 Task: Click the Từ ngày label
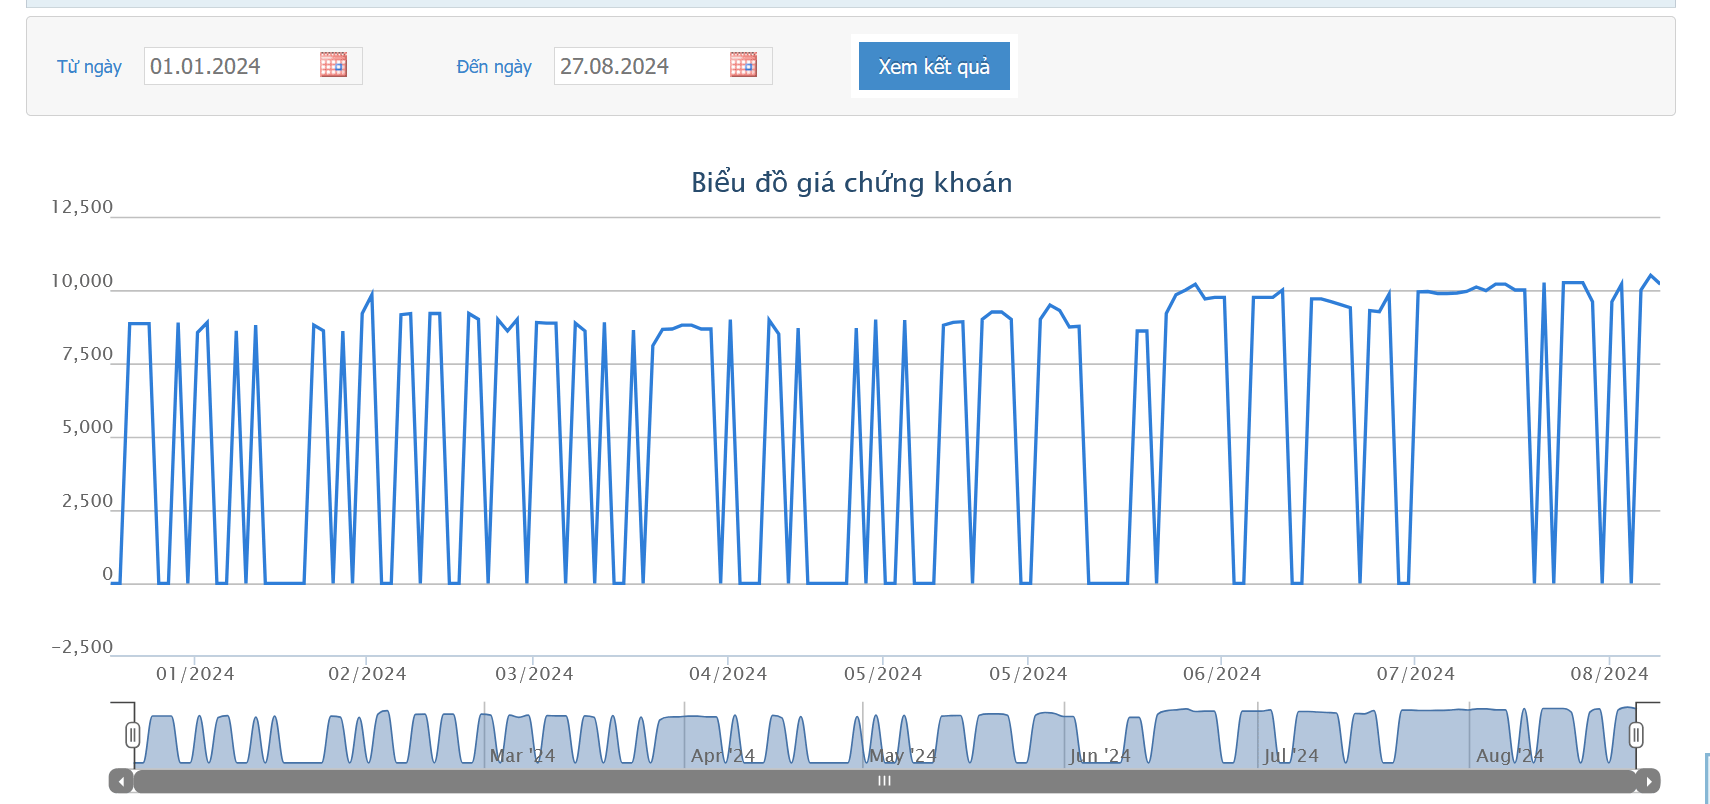coord(89,67)
